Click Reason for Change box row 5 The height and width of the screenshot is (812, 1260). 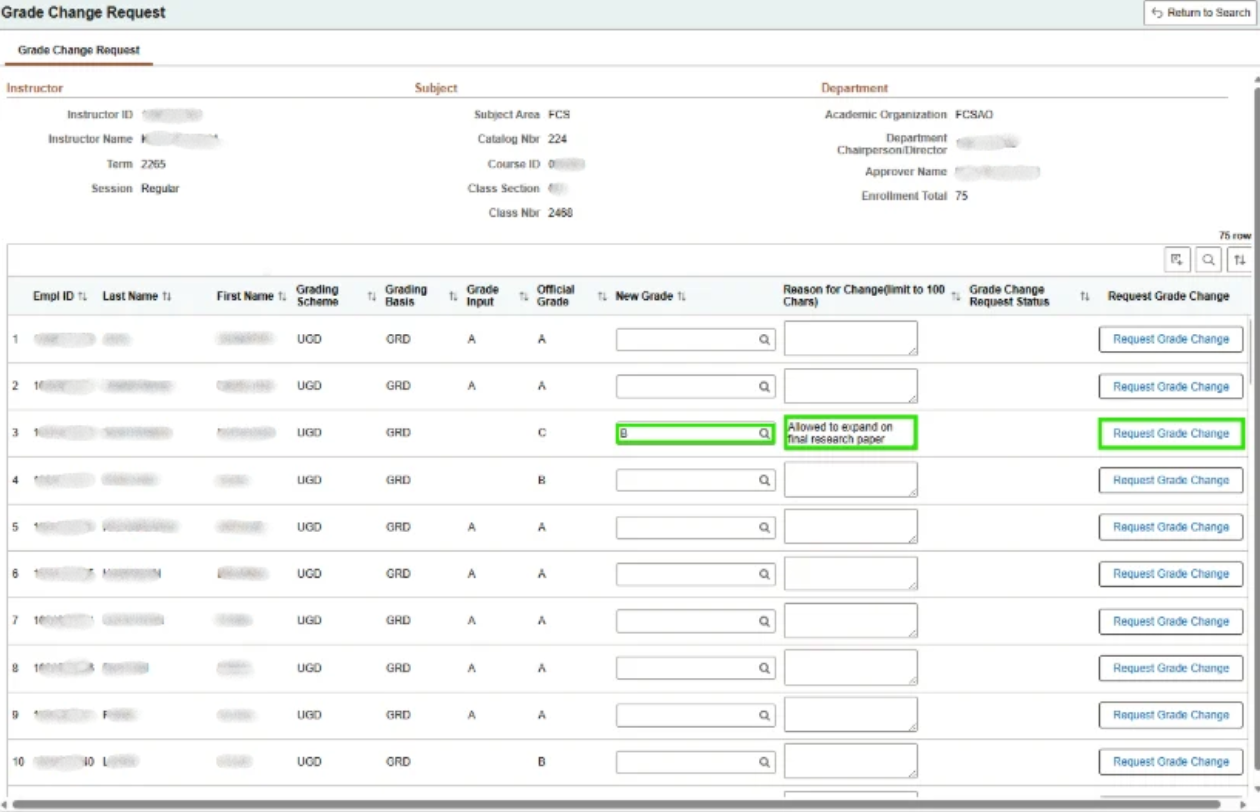coord(851,527)
